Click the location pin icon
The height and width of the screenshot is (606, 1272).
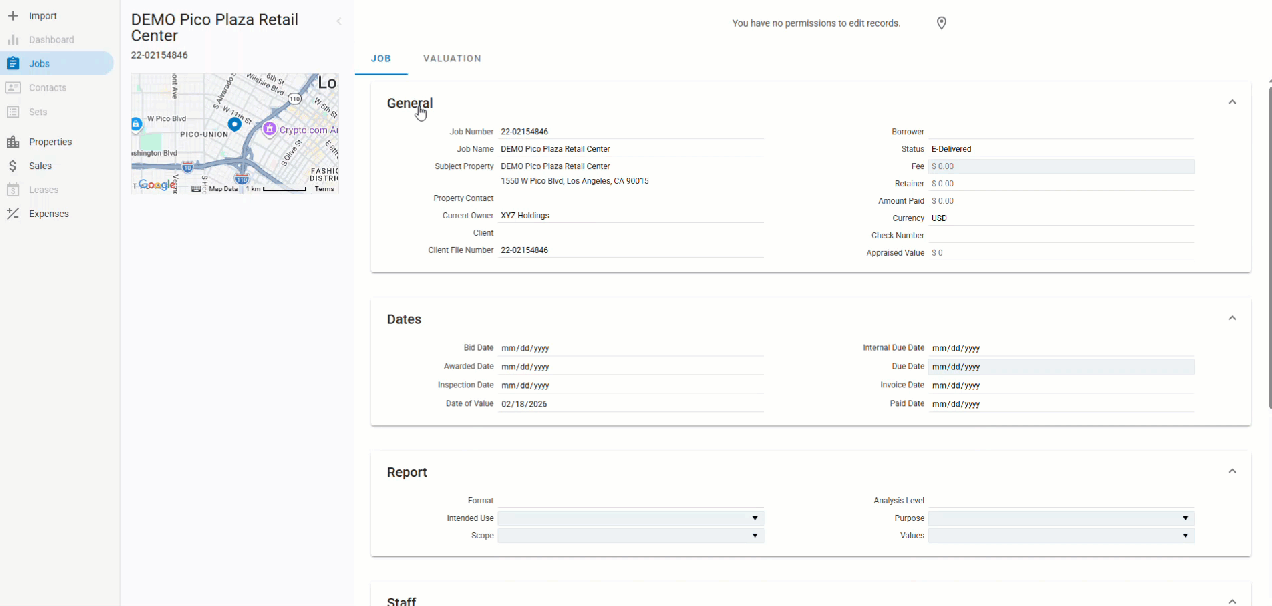(x=941, y=23)
